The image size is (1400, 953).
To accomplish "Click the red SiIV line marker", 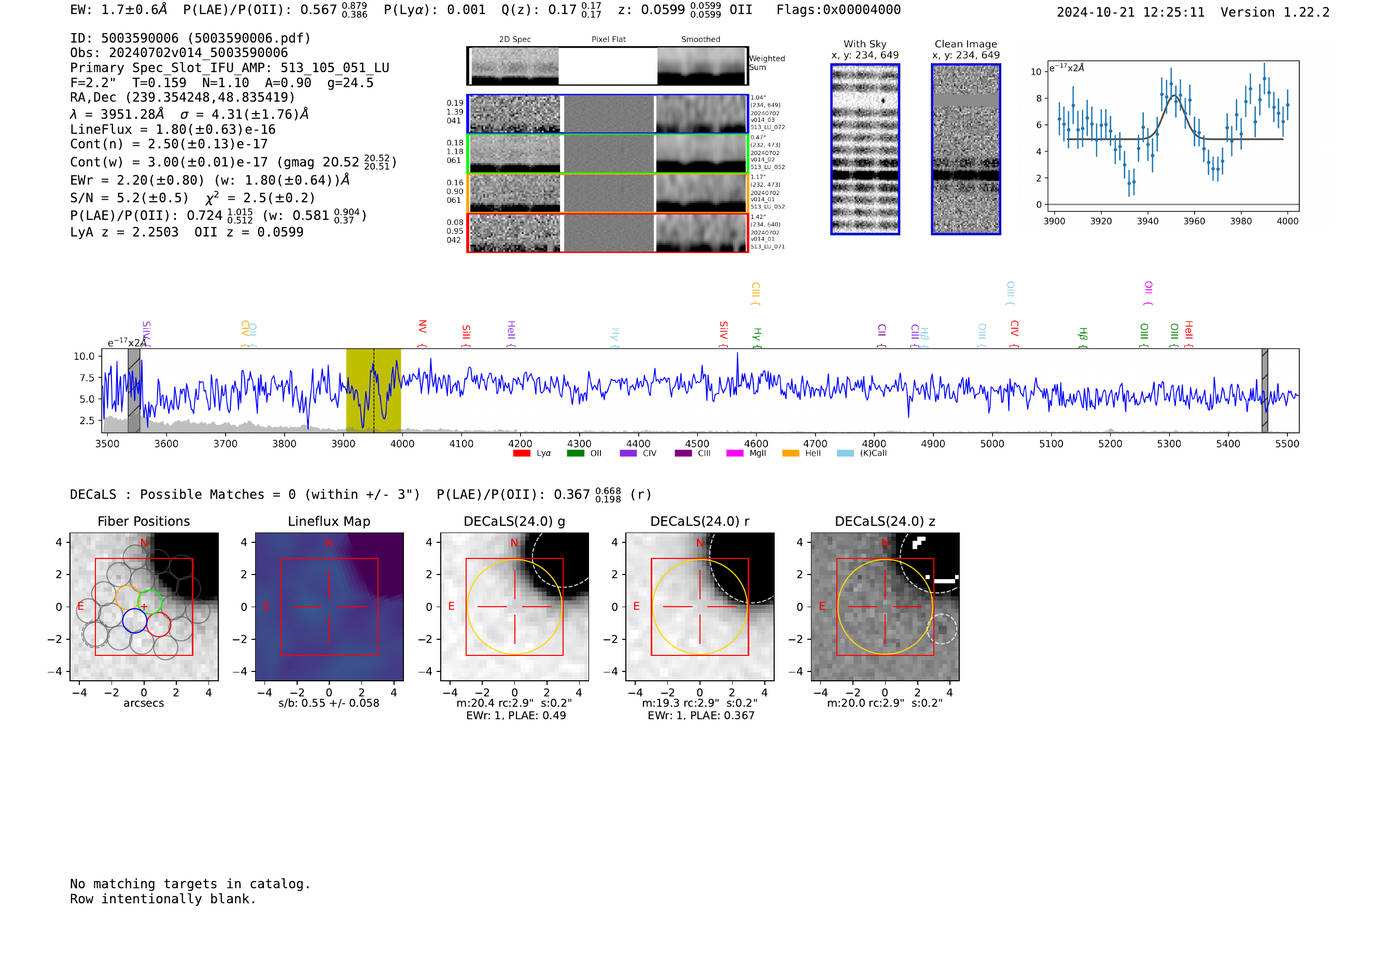I will pyautogui.click(x=723, y=333).
